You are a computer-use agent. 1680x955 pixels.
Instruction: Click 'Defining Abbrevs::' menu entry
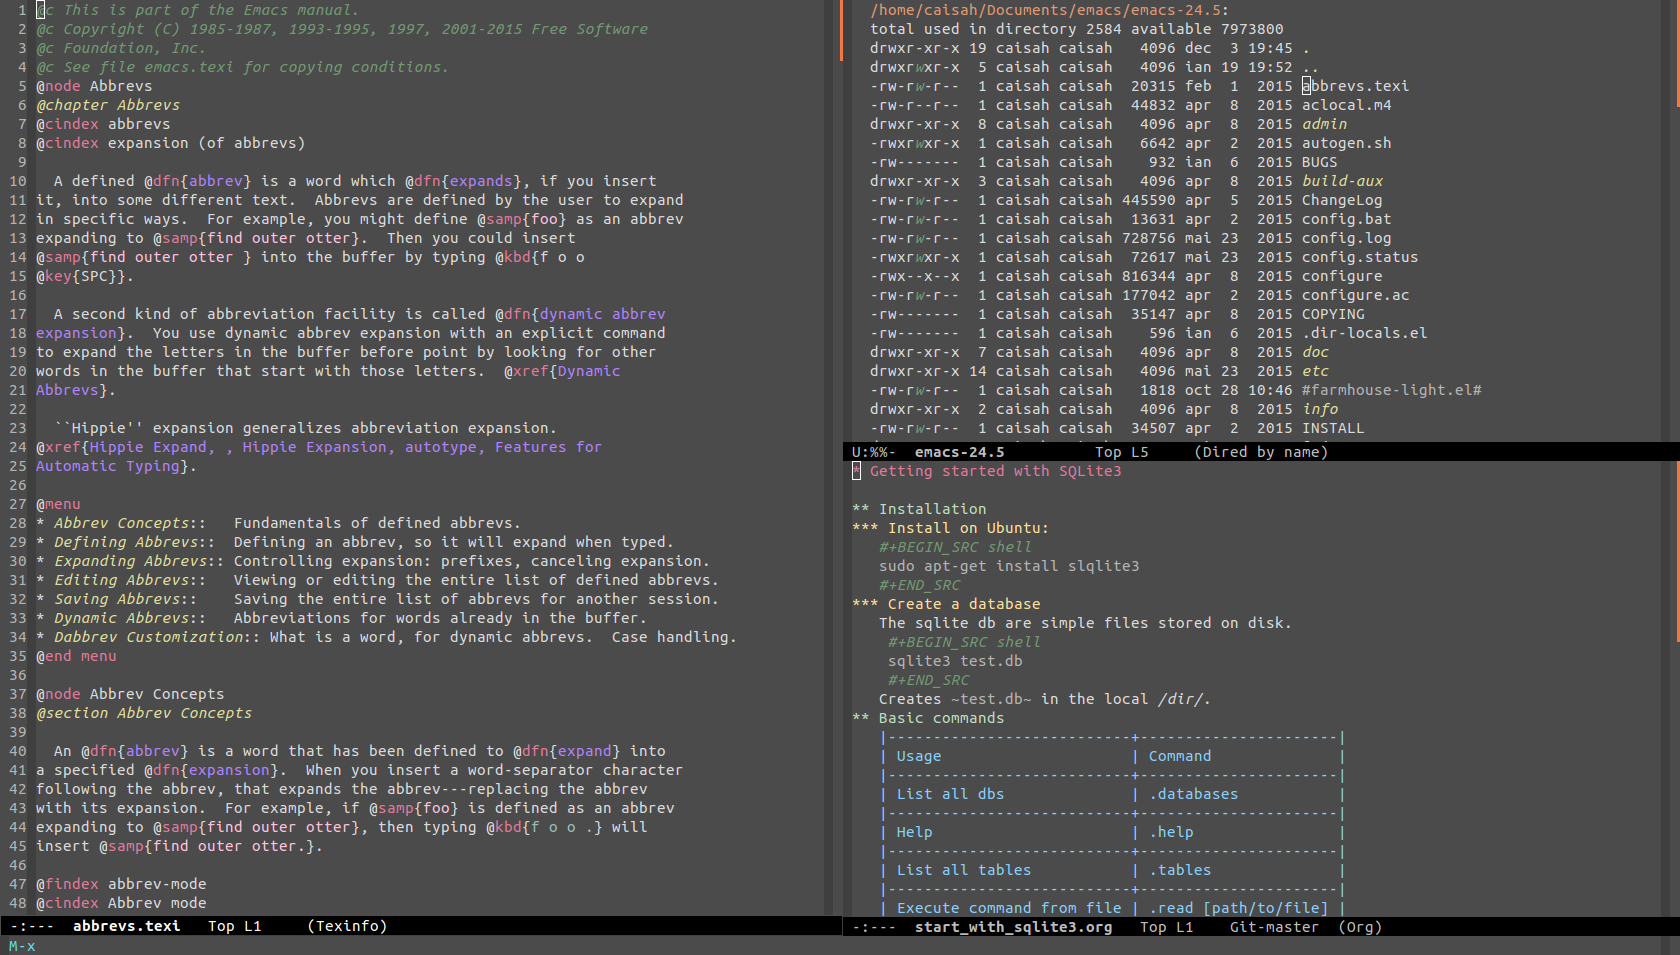(x=134, y=542)
